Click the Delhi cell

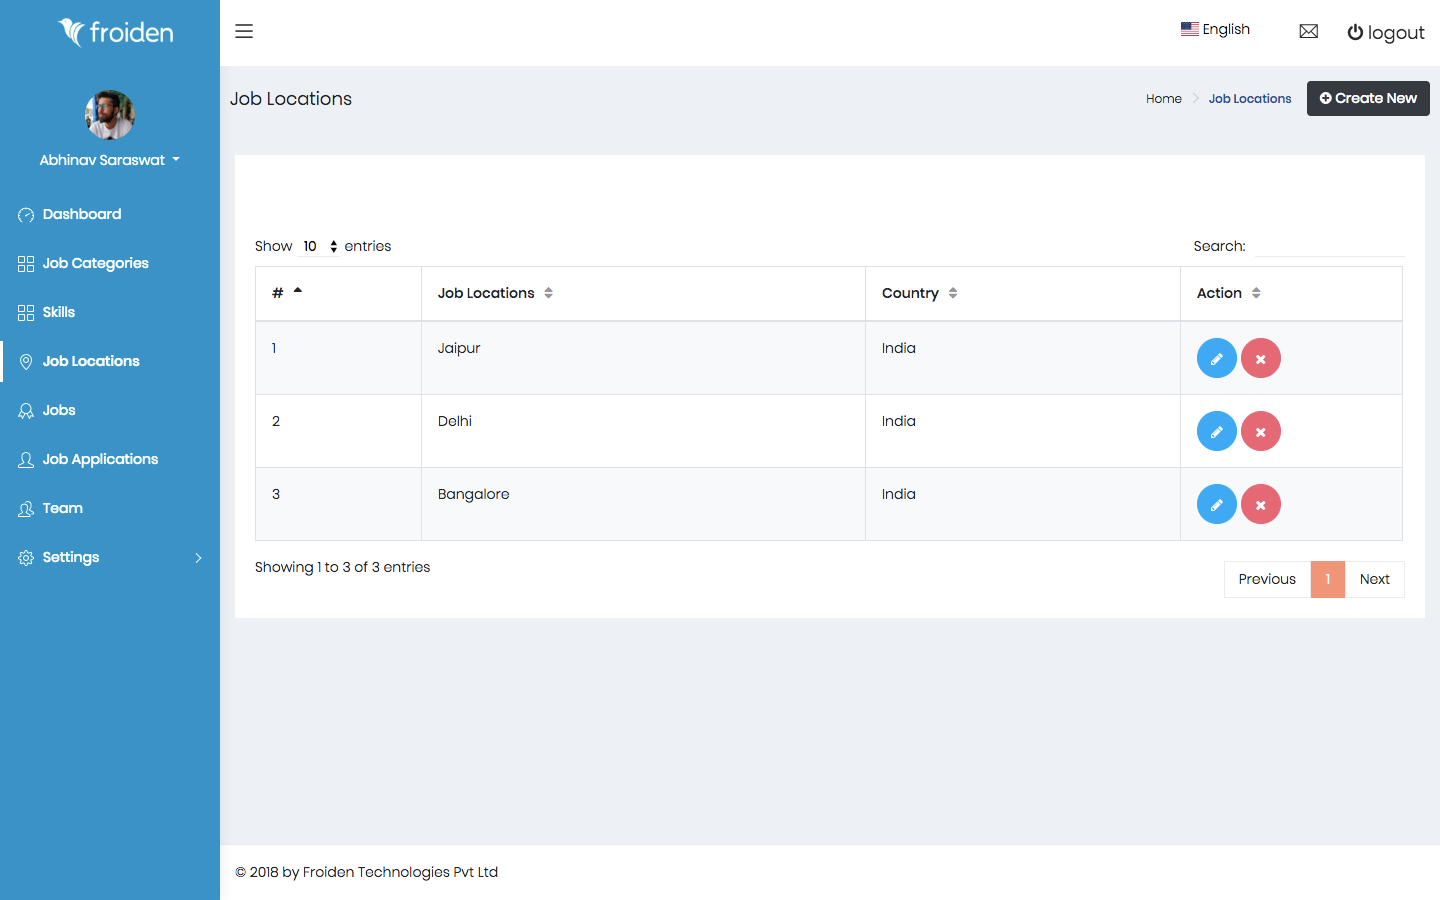(643, 431)
